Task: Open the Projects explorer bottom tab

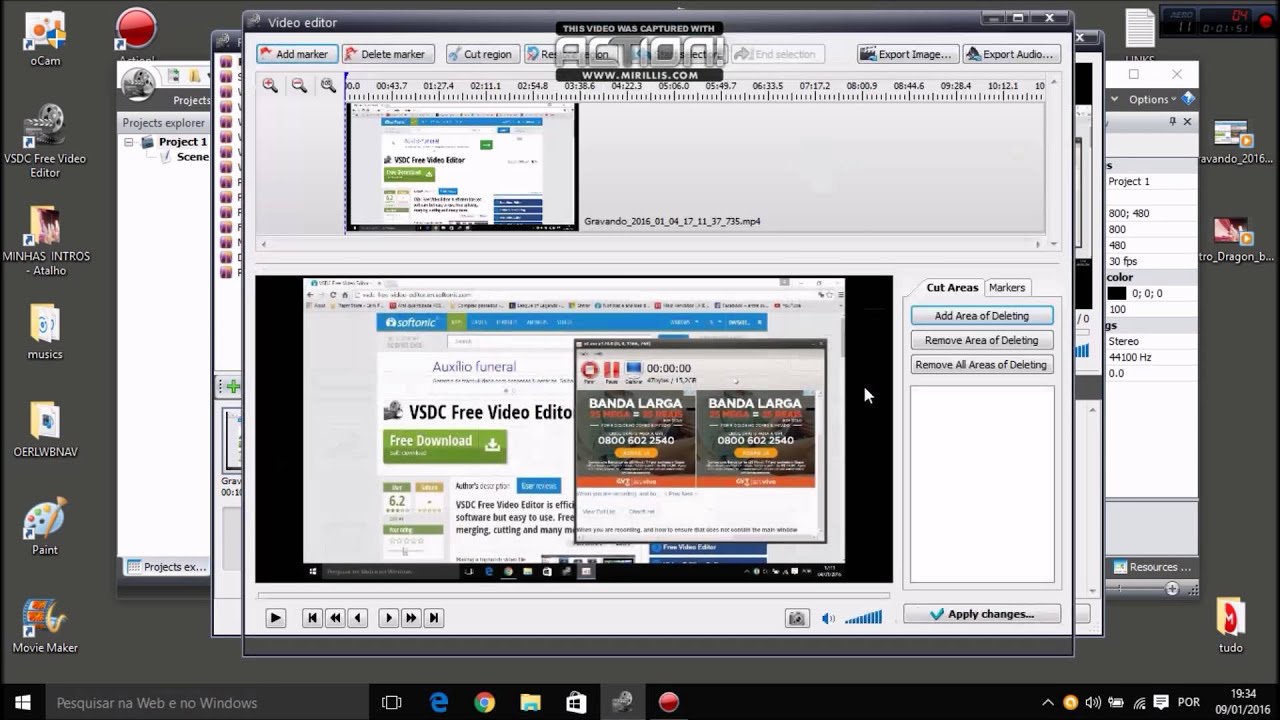Action: [x=166, y=567]
